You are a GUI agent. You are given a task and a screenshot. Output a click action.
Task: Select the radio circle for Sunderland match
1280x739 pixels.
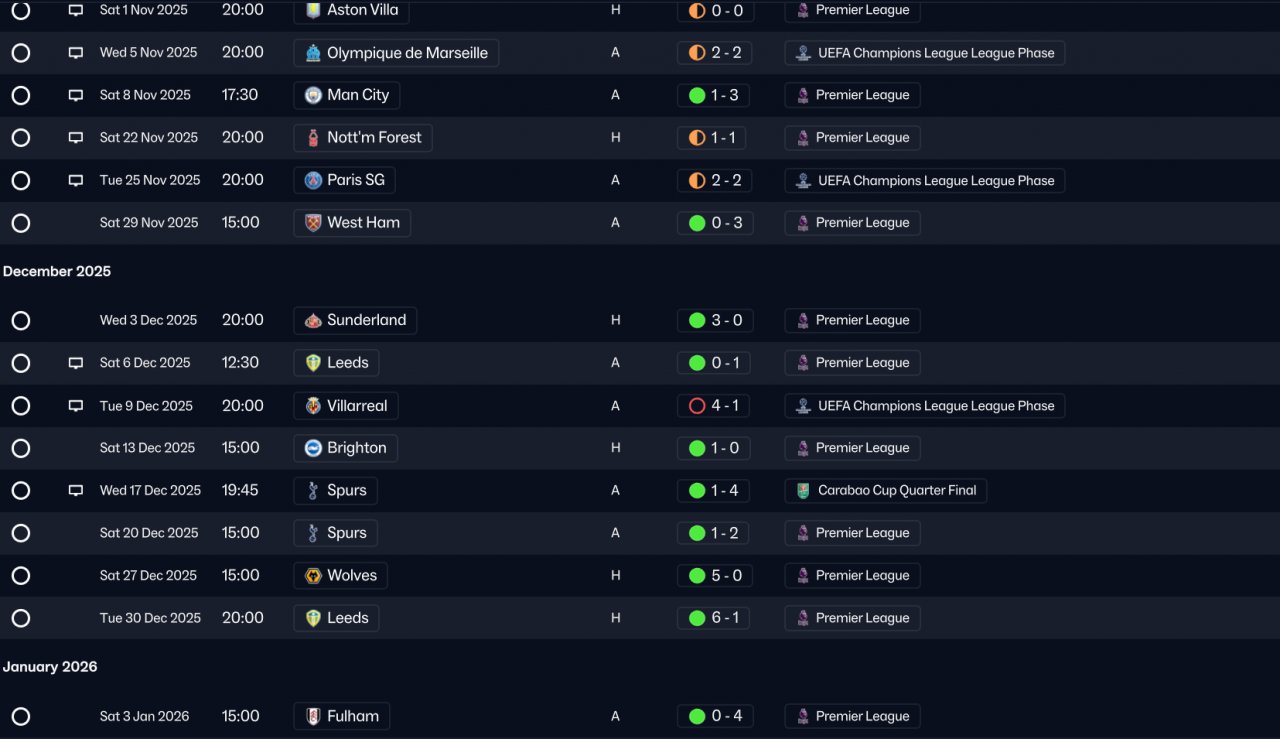21,321
